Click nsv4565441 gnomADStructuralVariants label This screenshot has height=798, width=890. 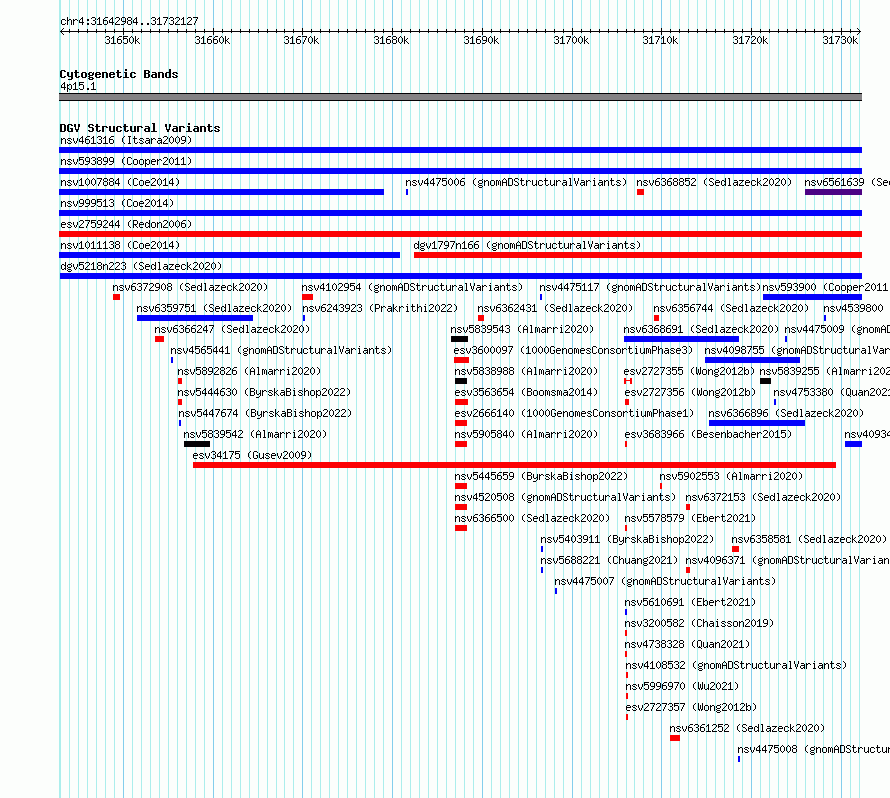pos(281,350)
